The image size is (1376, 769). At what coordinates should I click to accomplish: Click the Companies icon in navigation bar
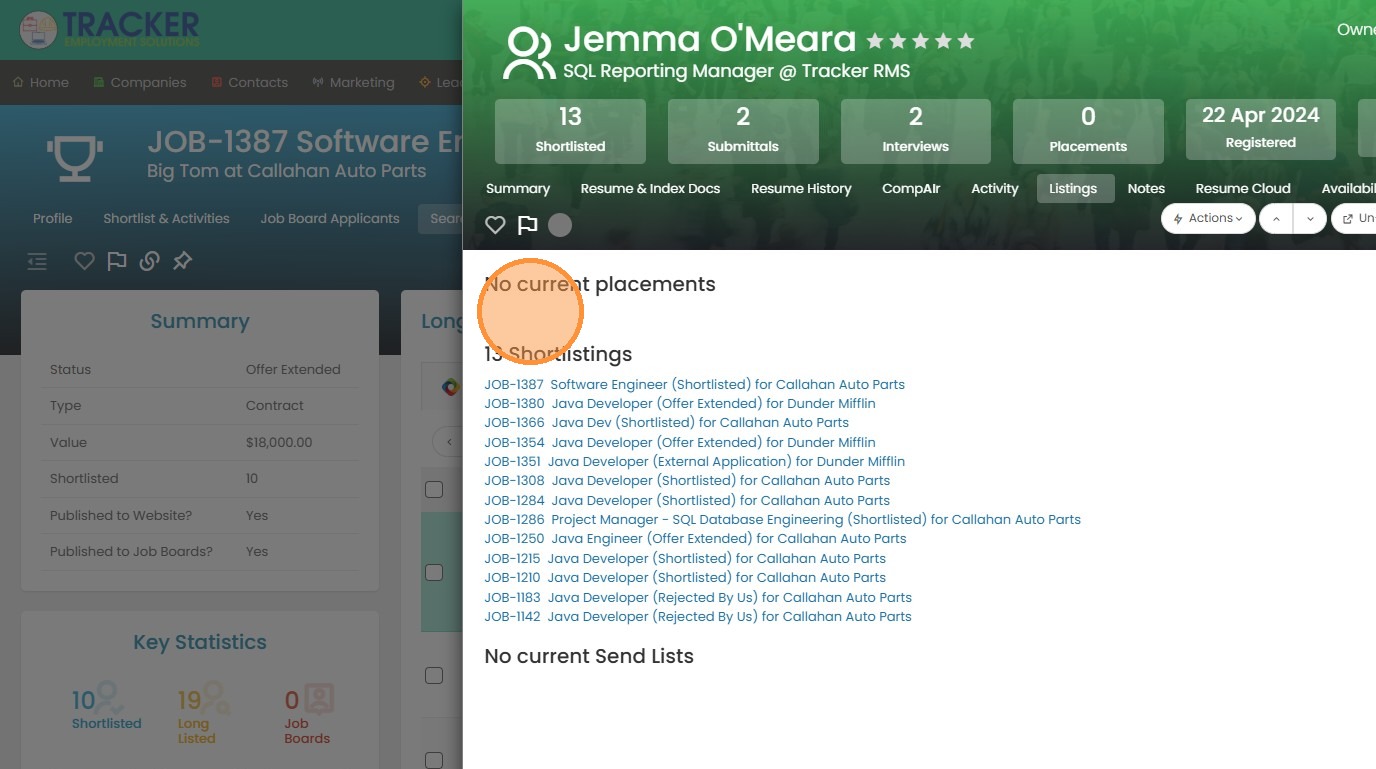[99, 82]
